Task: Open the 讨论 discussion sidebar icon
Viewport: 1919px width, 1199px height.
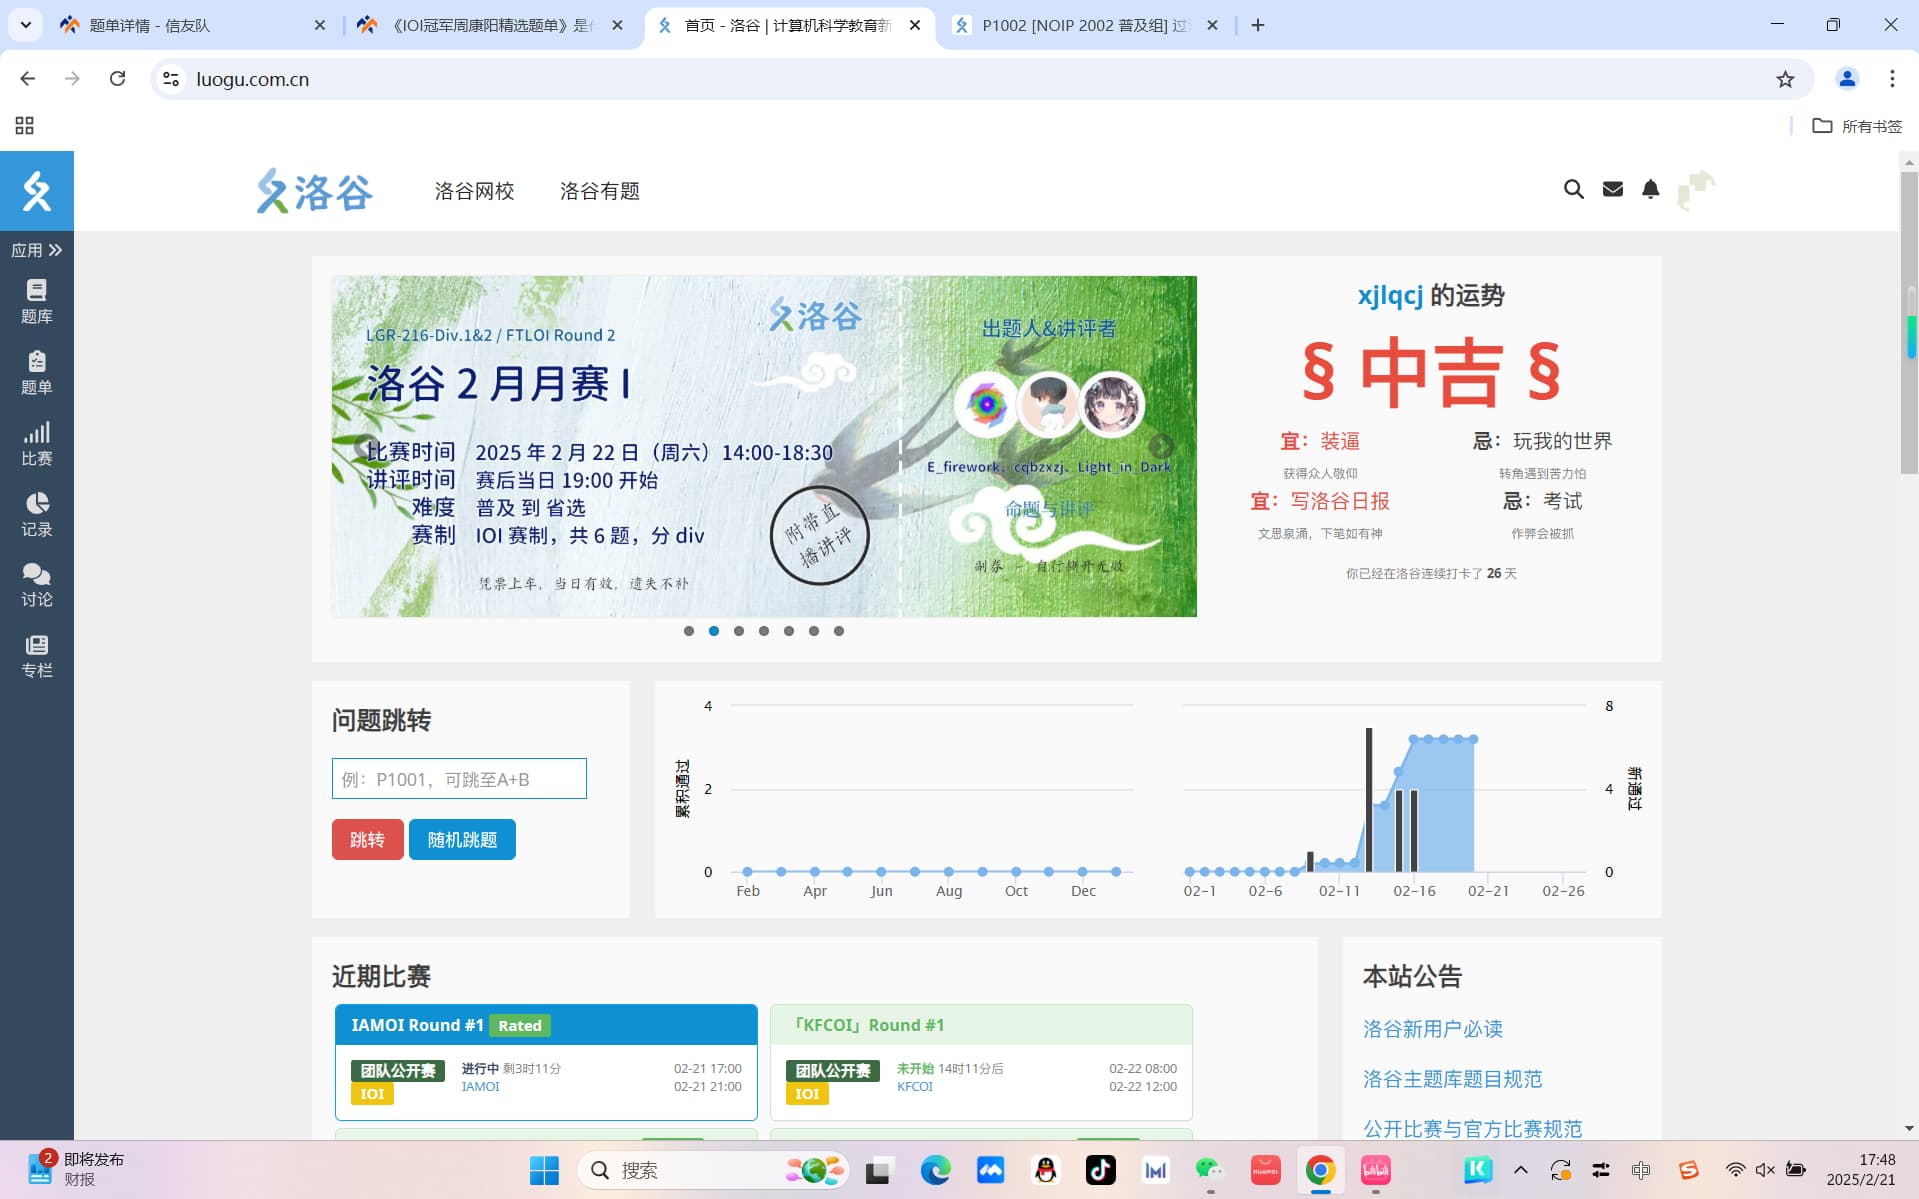Action: tap(36, 585)
